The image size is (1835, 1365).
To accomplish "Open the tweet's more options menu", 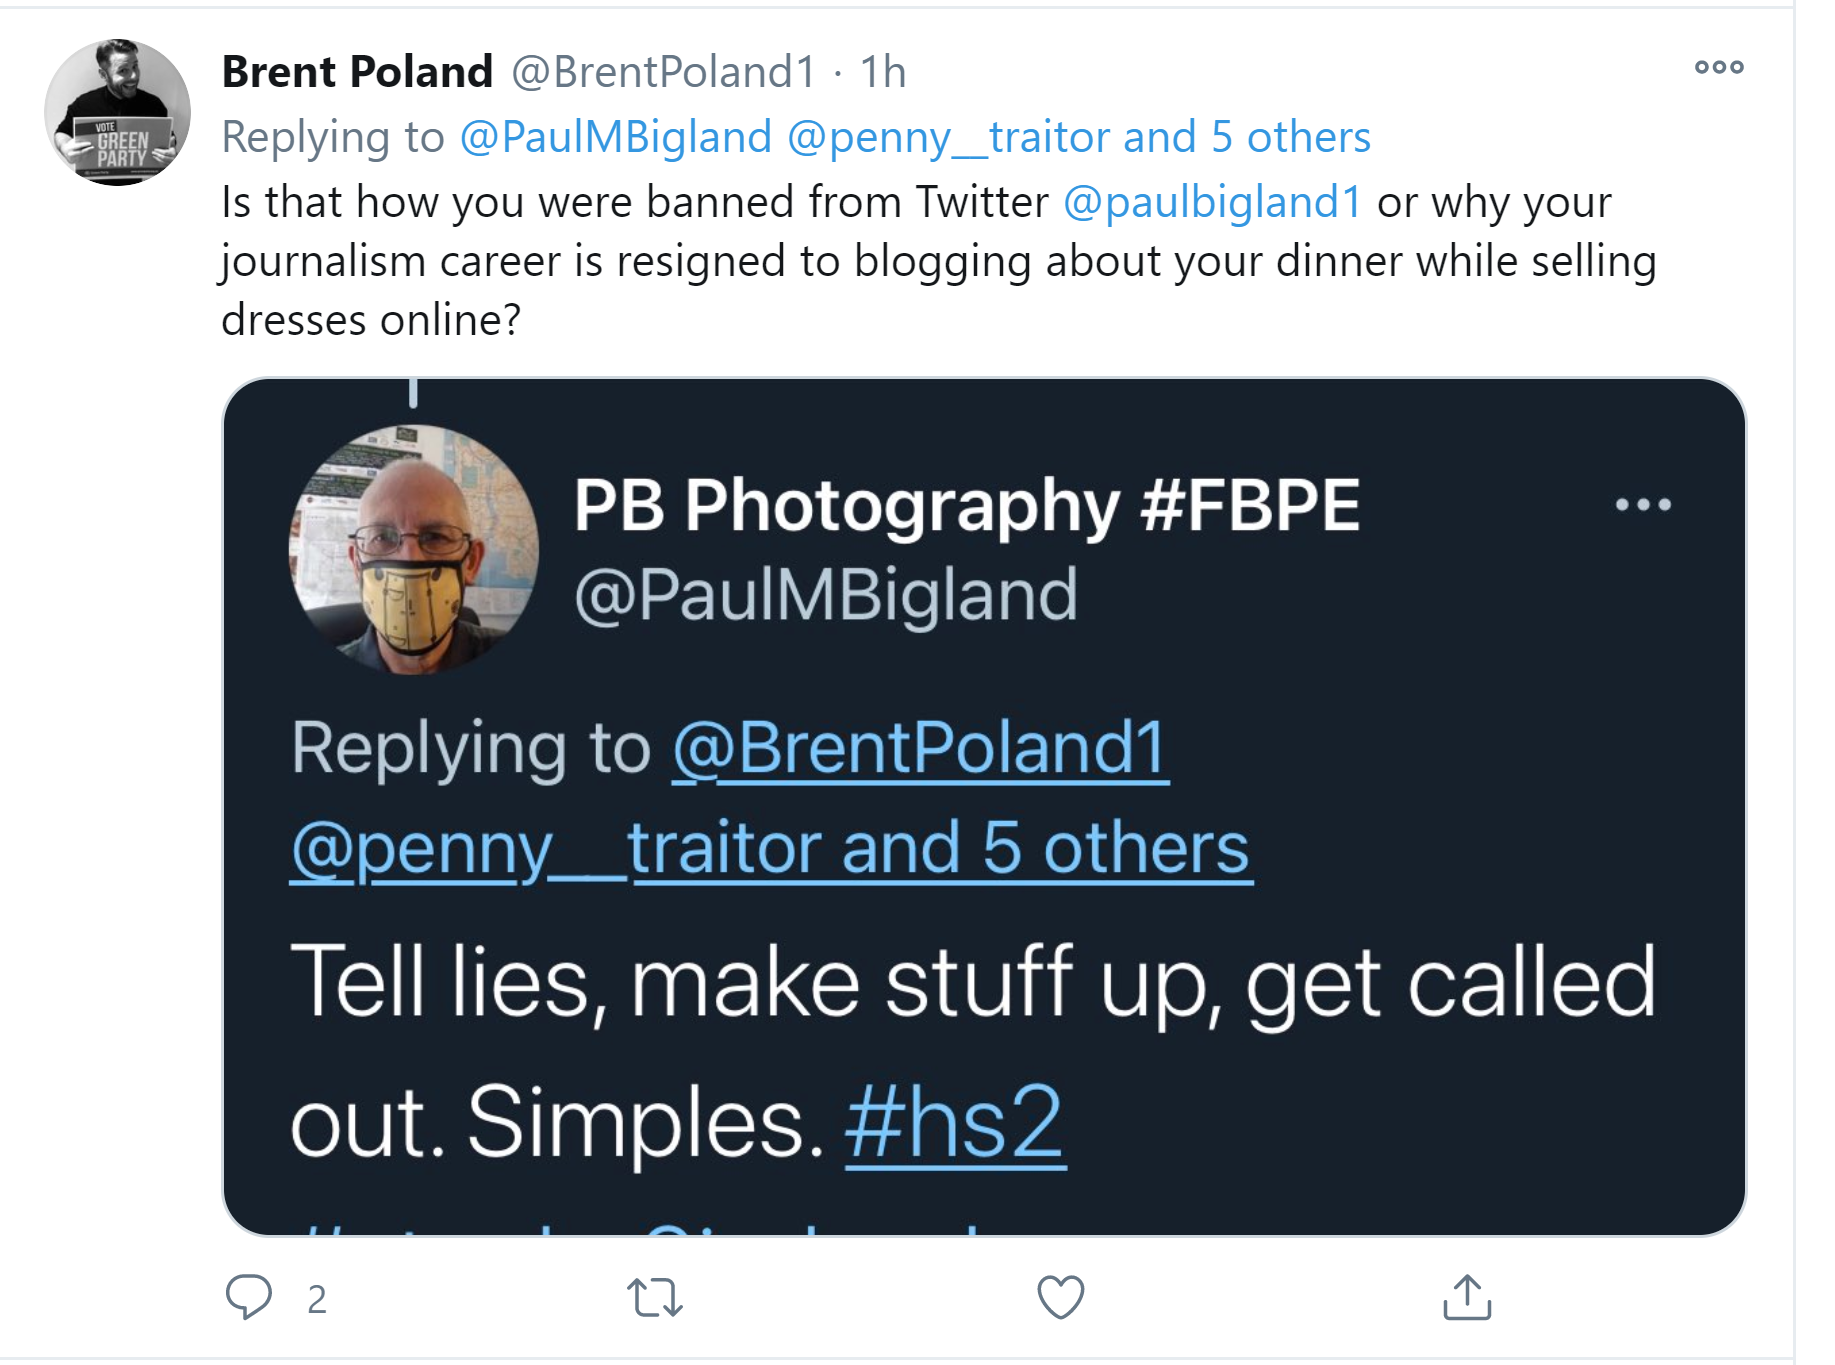I will point(1718,68).
